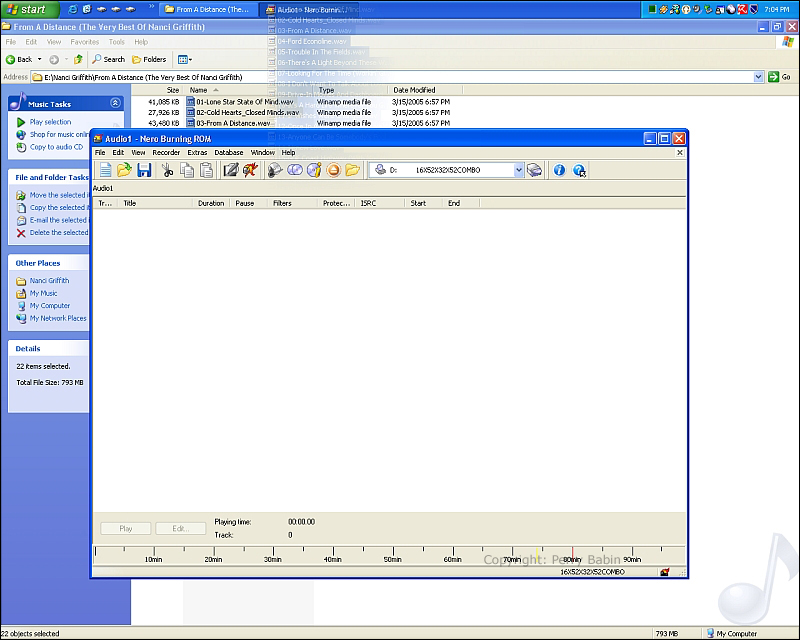Image resolution: width=800 pixels, height=640 pixels.
Task: Click the Explorer address path field
Action: click(391, 77)
